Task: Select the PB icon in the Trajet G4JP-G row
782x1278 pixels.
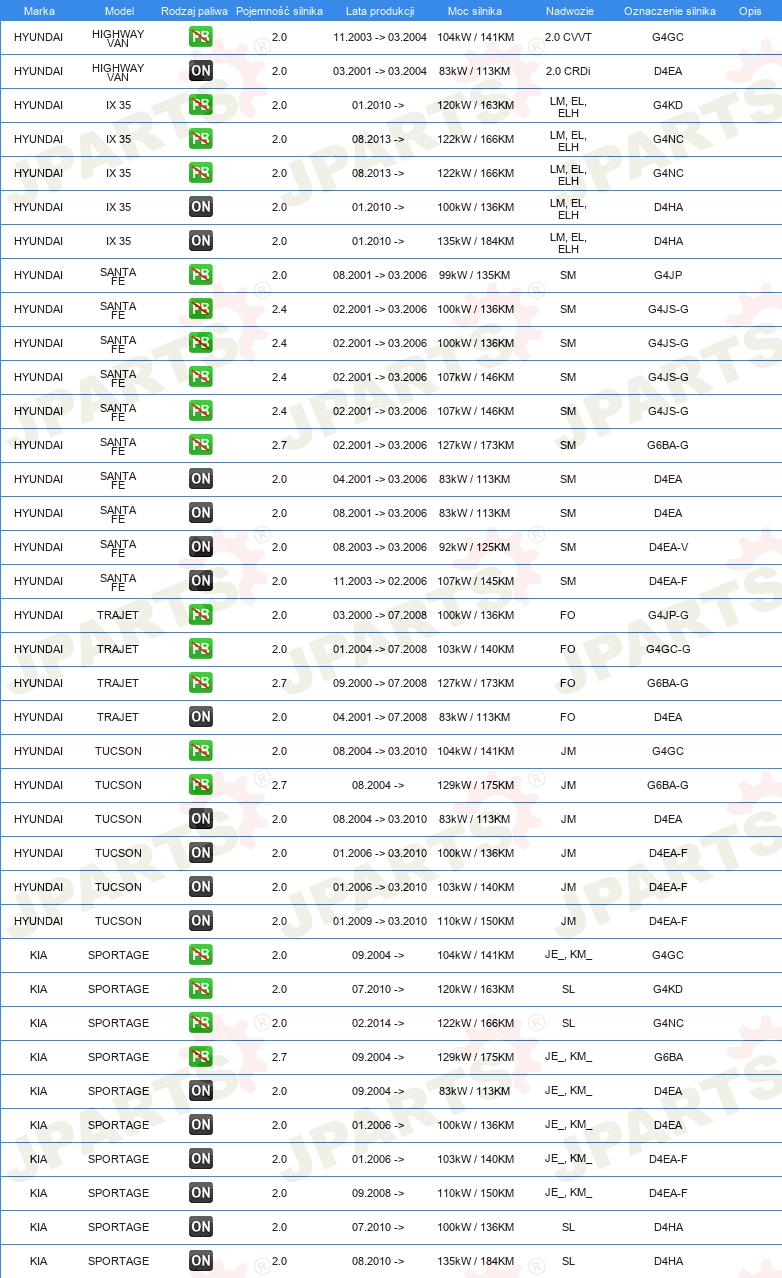Action: tap(201, 615)
